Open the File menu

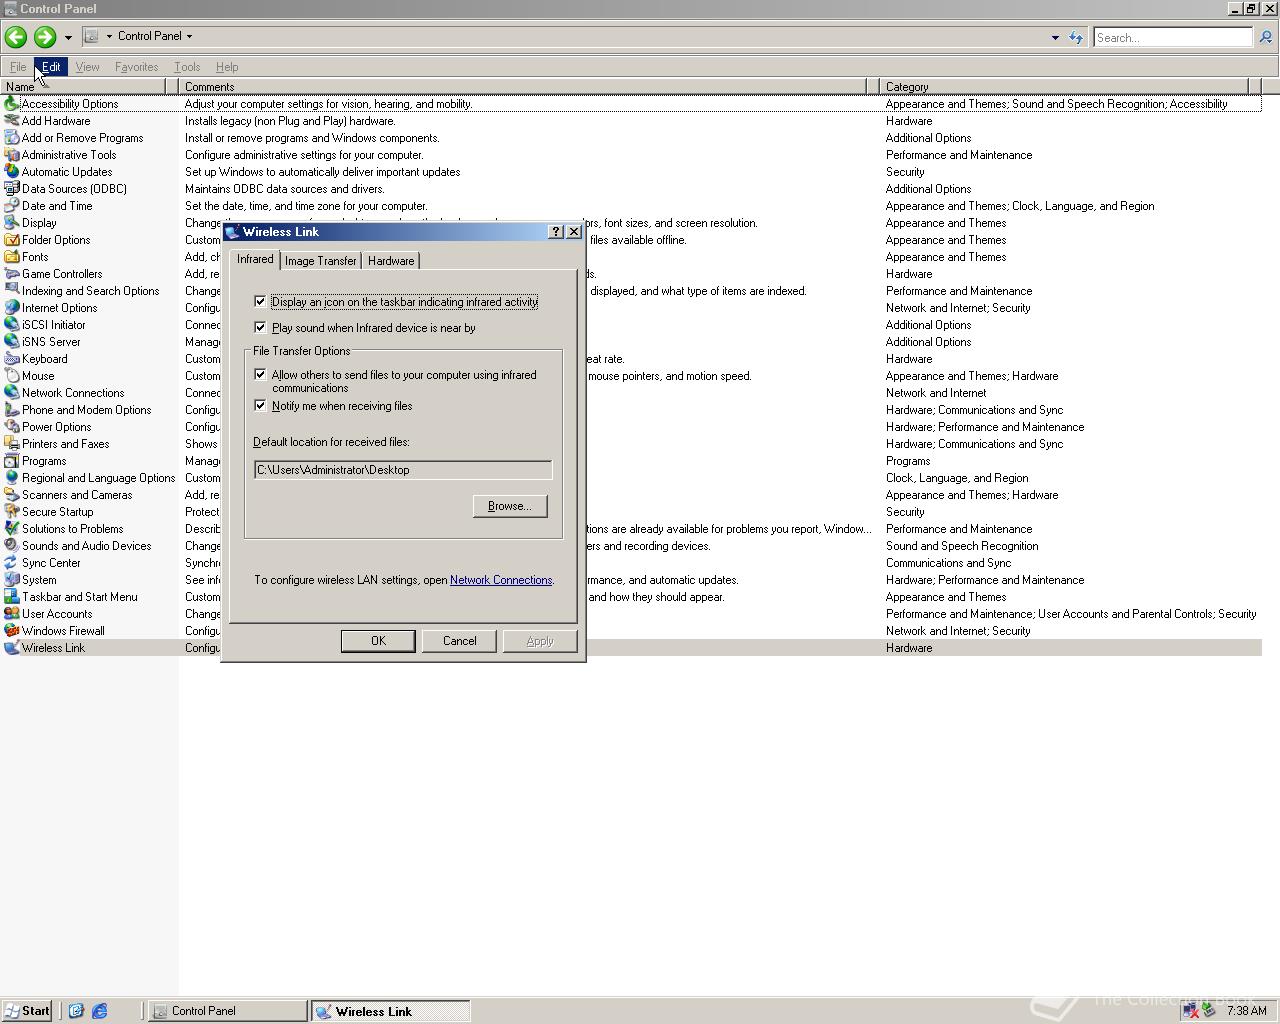(x=18, y=67)
